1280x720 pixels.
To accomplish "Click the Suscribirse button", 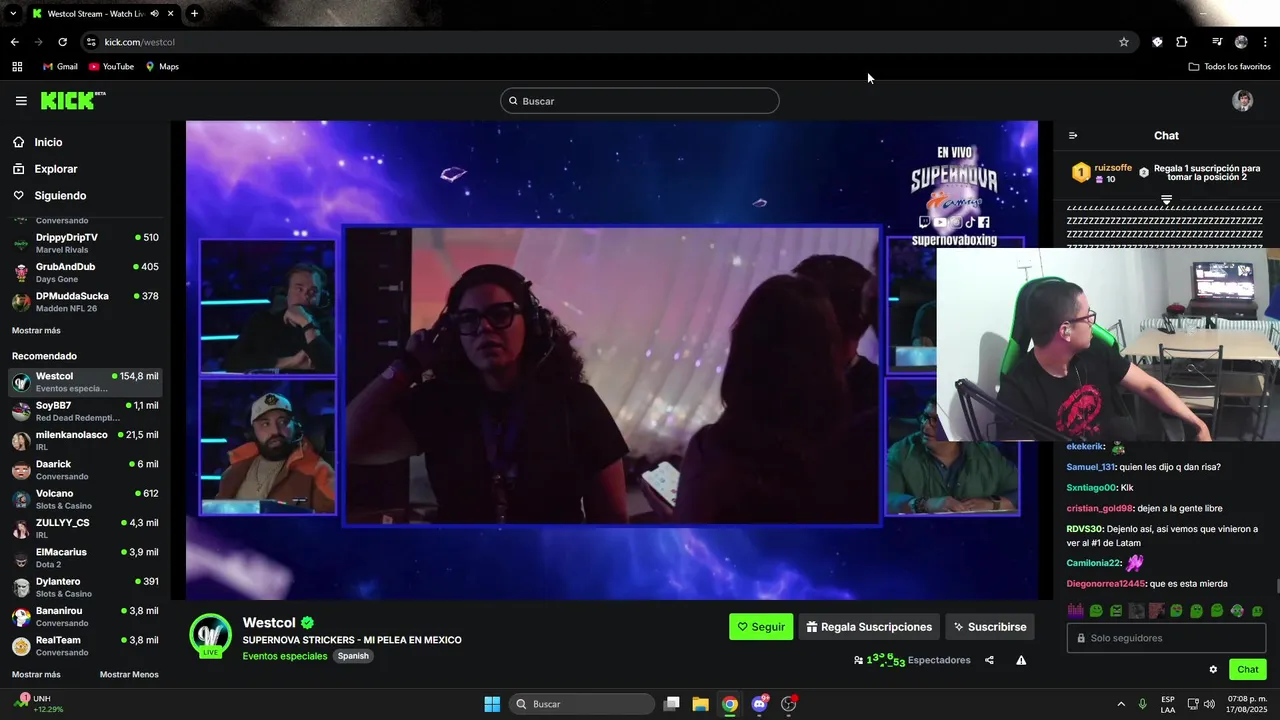I will tap(990, 627).
